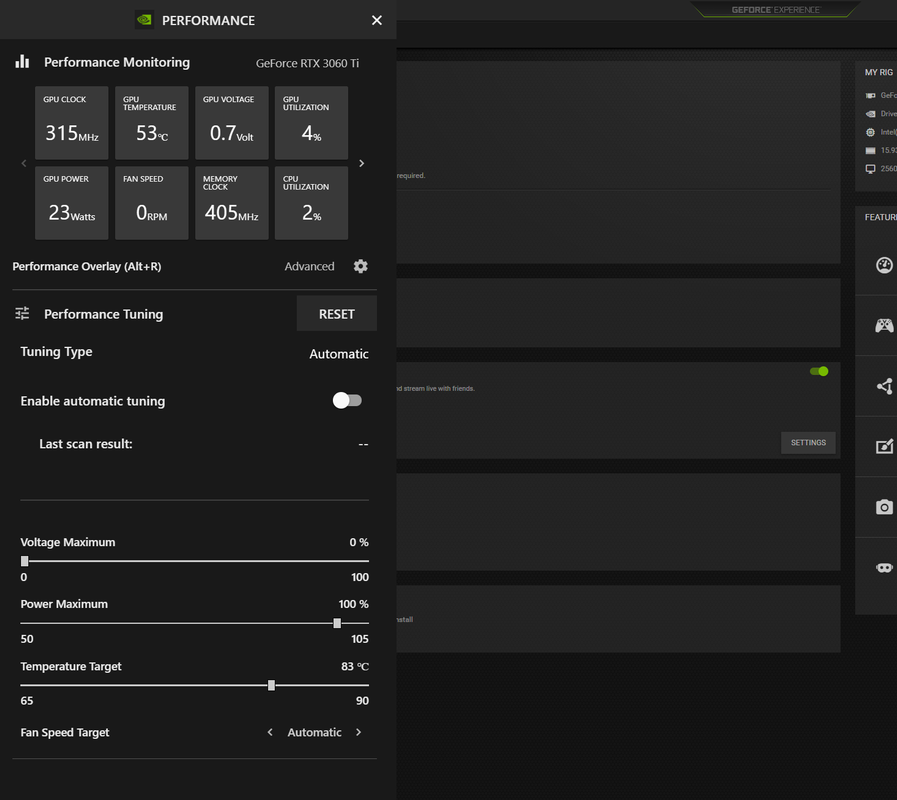
Task: Click the GeForce Experience logo at top
Action: (775, 10)
